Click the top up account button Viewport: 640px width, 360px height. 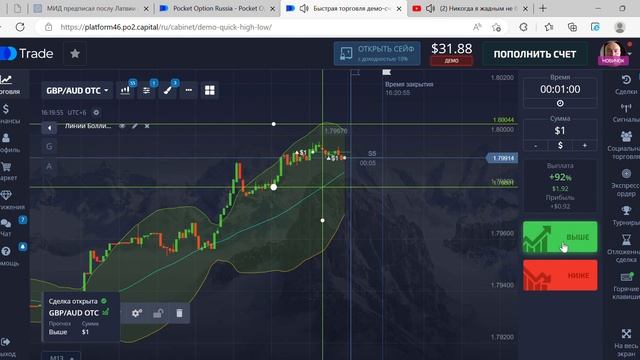point(535,54)
